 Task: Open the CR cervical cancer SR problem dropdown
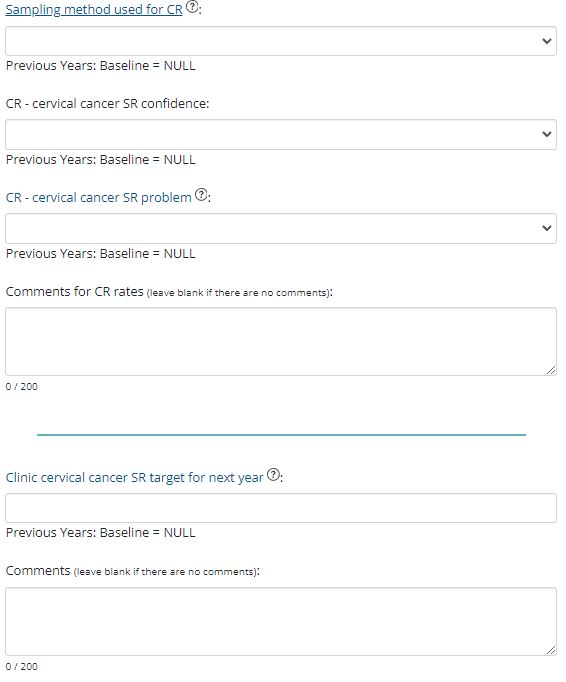[x=281, y=228]
